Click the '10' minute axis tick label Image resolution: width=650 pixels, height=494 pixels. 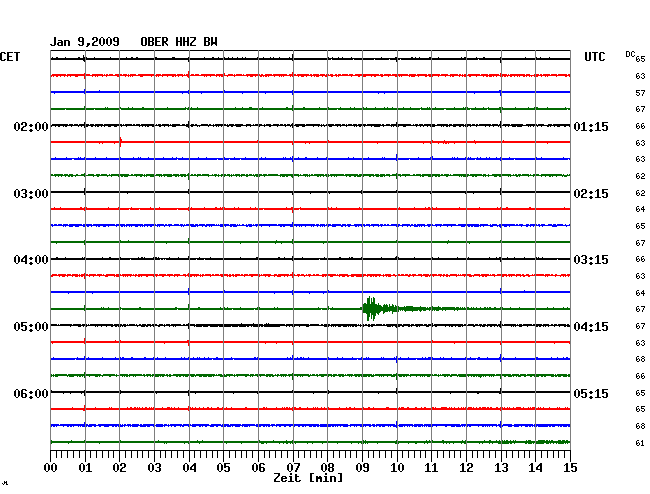click(x=397, y=467)
